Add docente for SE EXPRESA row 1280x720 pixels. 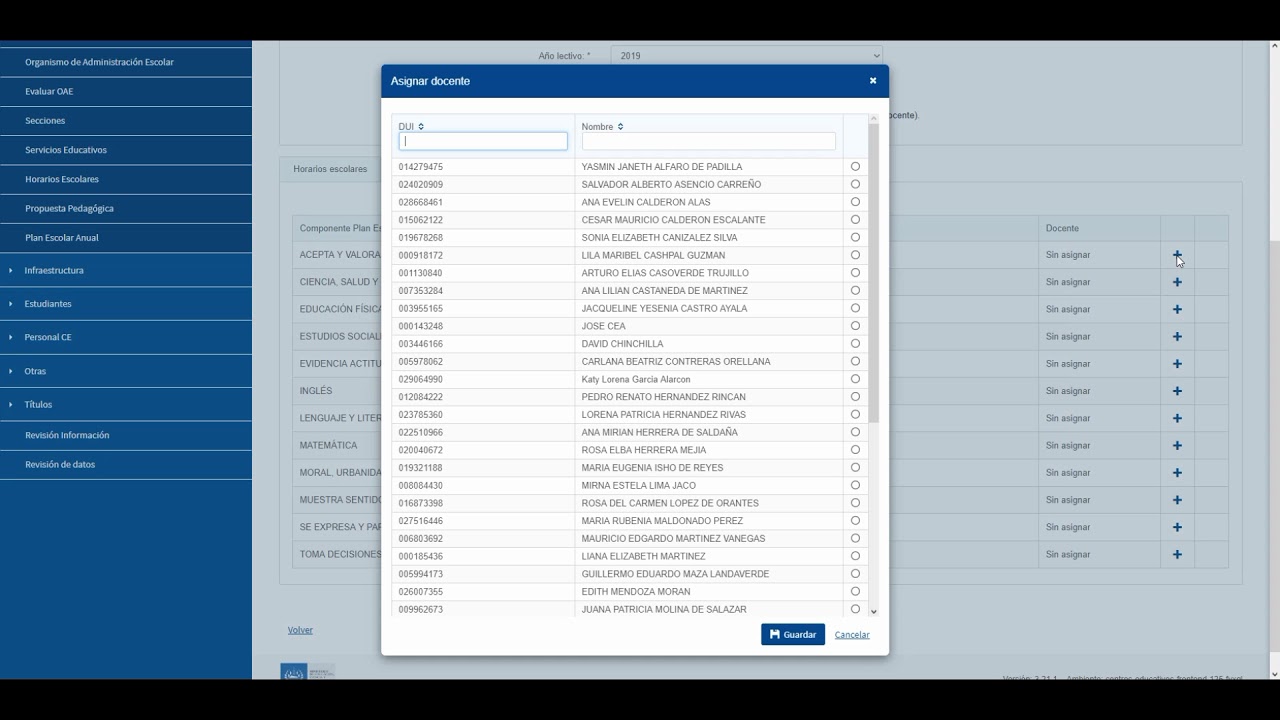click(1177, 527)
